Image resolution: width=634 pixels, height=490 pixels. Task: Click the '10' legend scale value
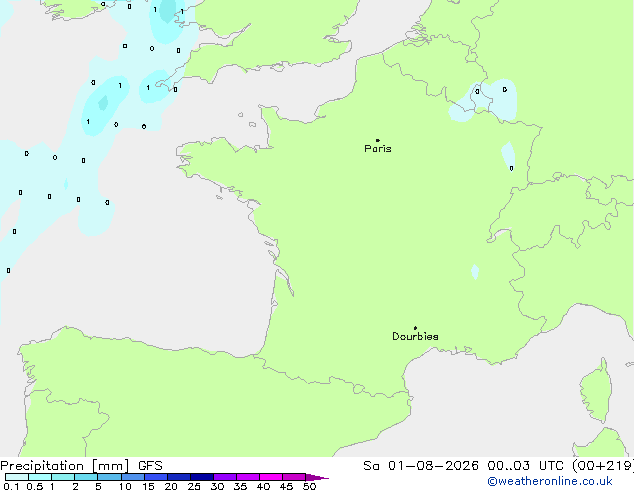click(x=125, y=486)
